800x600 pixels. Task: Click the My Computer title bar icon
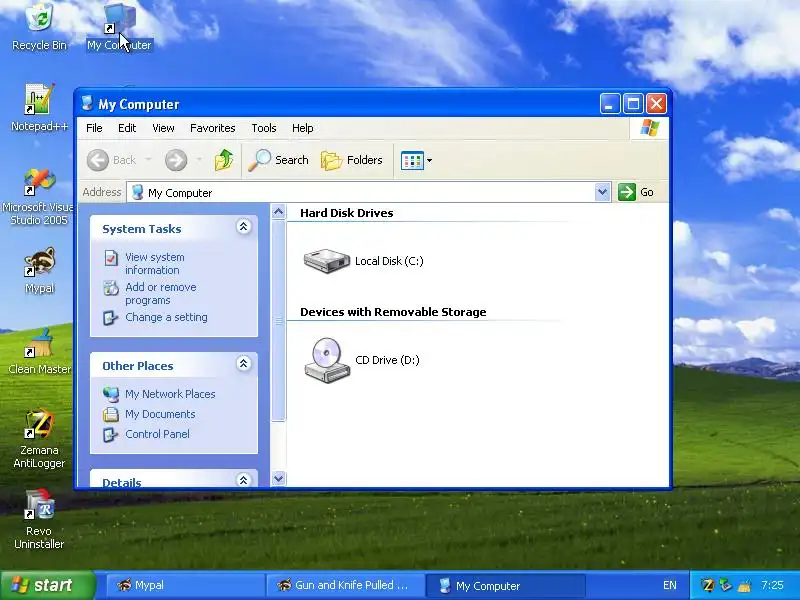[x=87, y=104]
